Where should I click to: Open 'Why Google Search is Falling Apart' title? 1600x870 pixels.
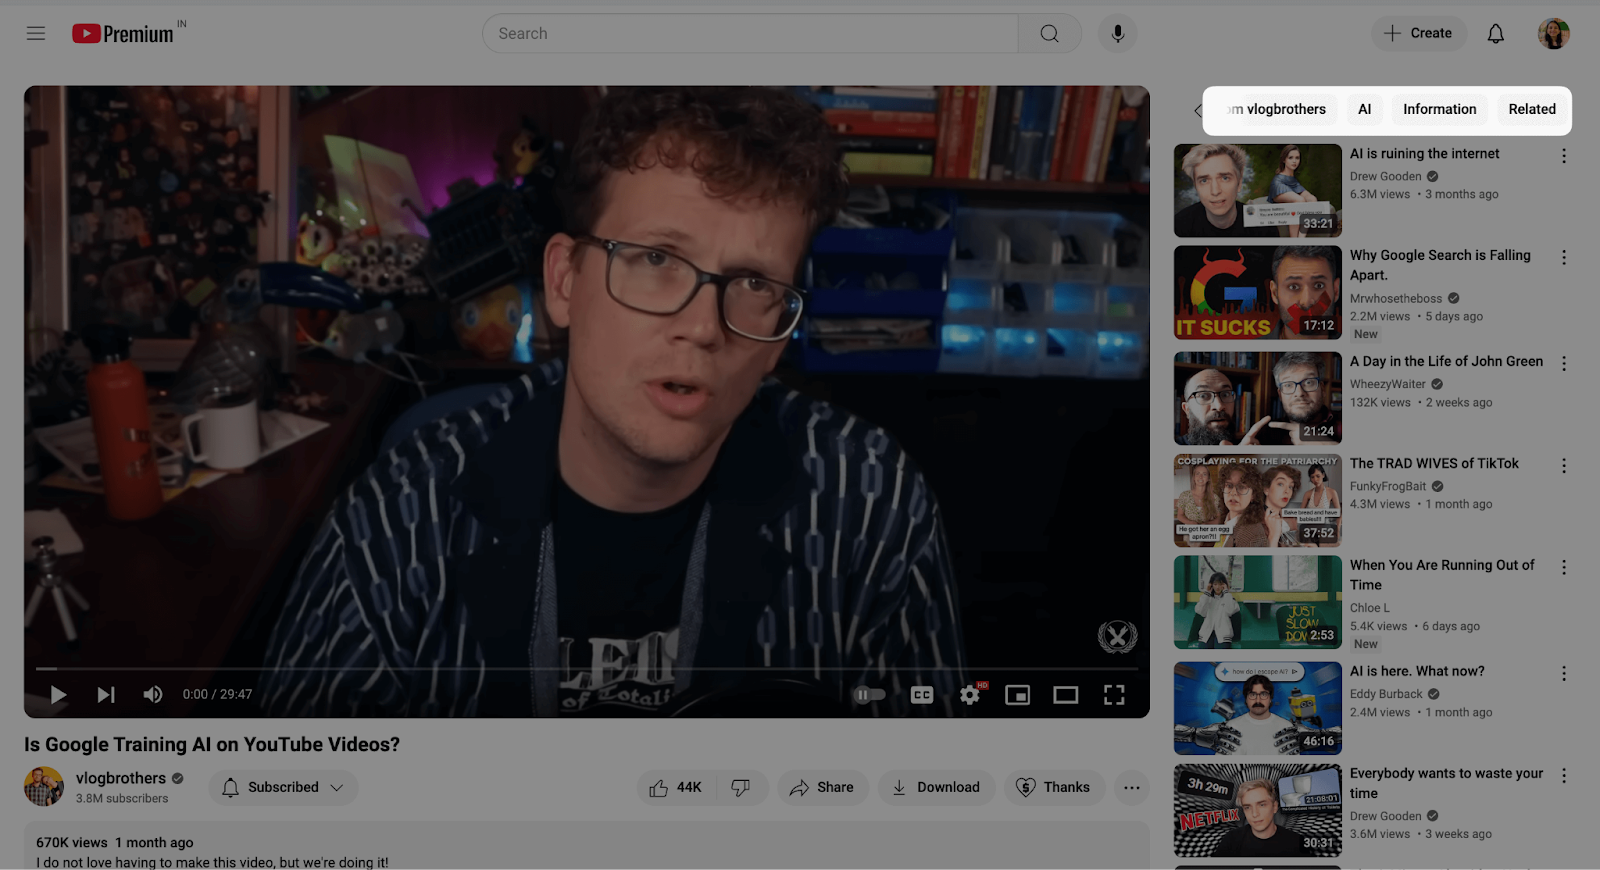point(1440,265)
